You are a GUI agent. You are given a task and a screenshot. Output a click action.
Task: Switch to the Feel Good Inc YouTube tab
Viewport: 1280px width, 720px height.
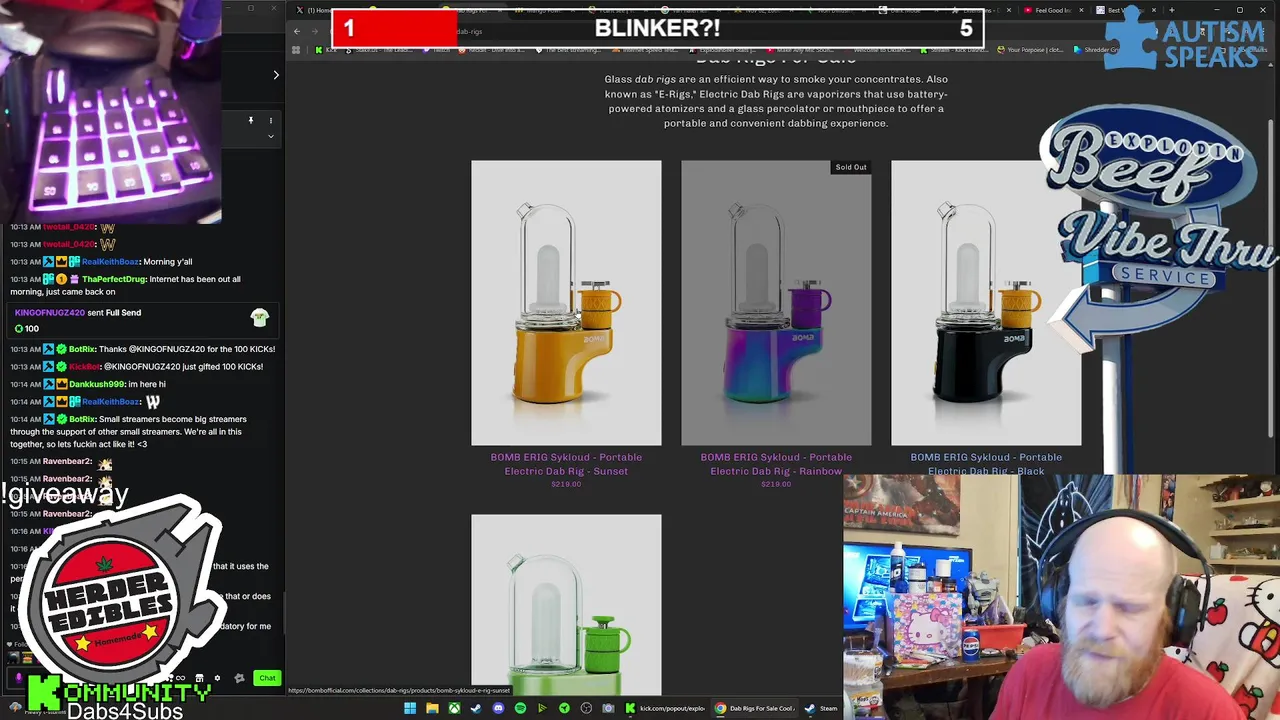pos(1052,10)
